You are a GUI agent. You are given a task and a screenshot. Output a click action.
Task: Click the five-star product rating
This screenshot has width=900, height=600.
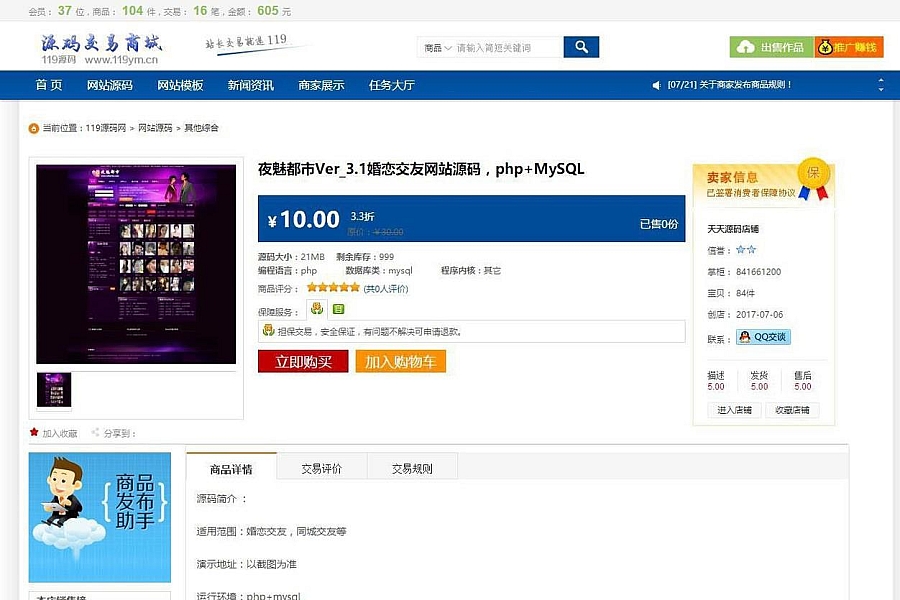click(x=333, y=288)
